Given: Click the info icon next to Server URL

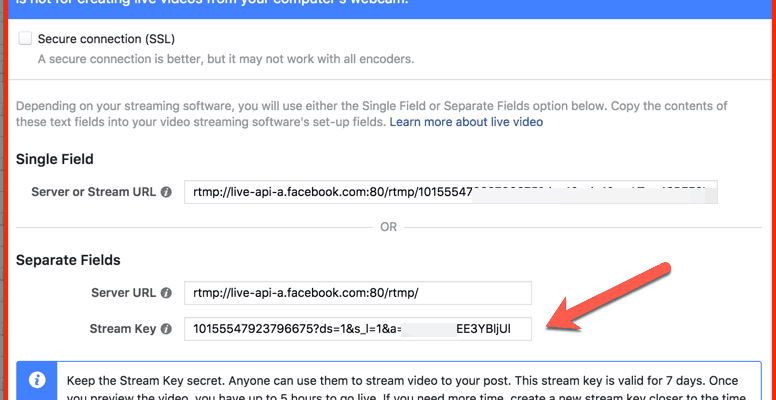Looking at the screenshot, I should coord(167,293).
